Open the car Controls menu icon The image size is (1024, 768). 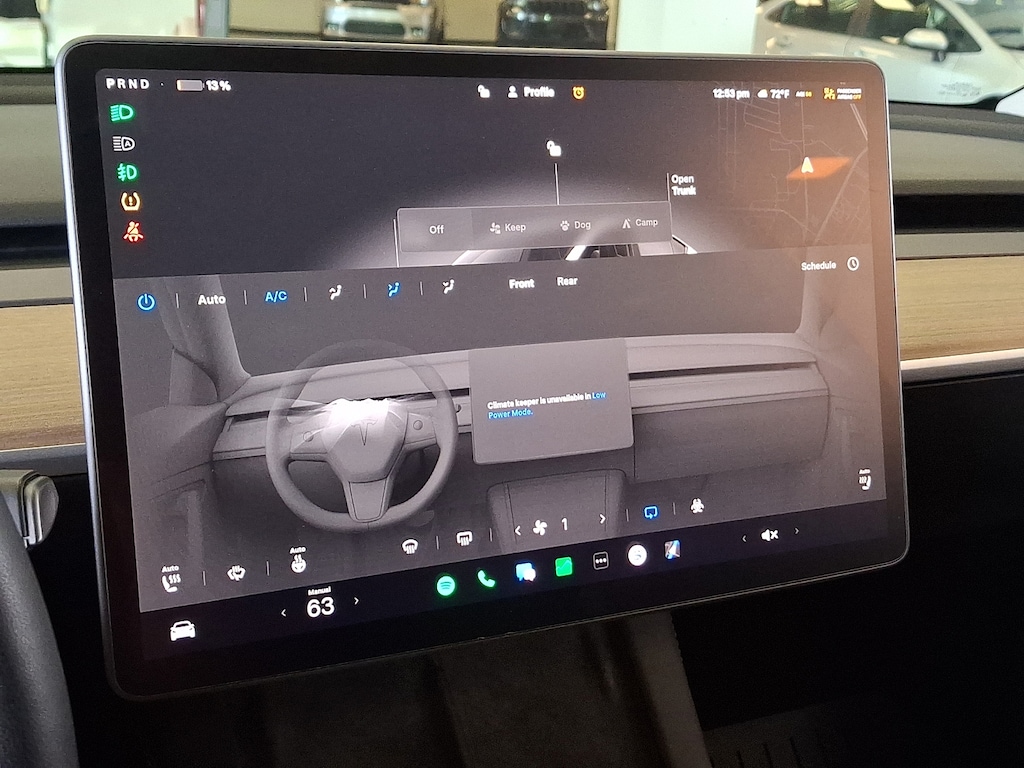pyautogui.click(x=182, y=631)
